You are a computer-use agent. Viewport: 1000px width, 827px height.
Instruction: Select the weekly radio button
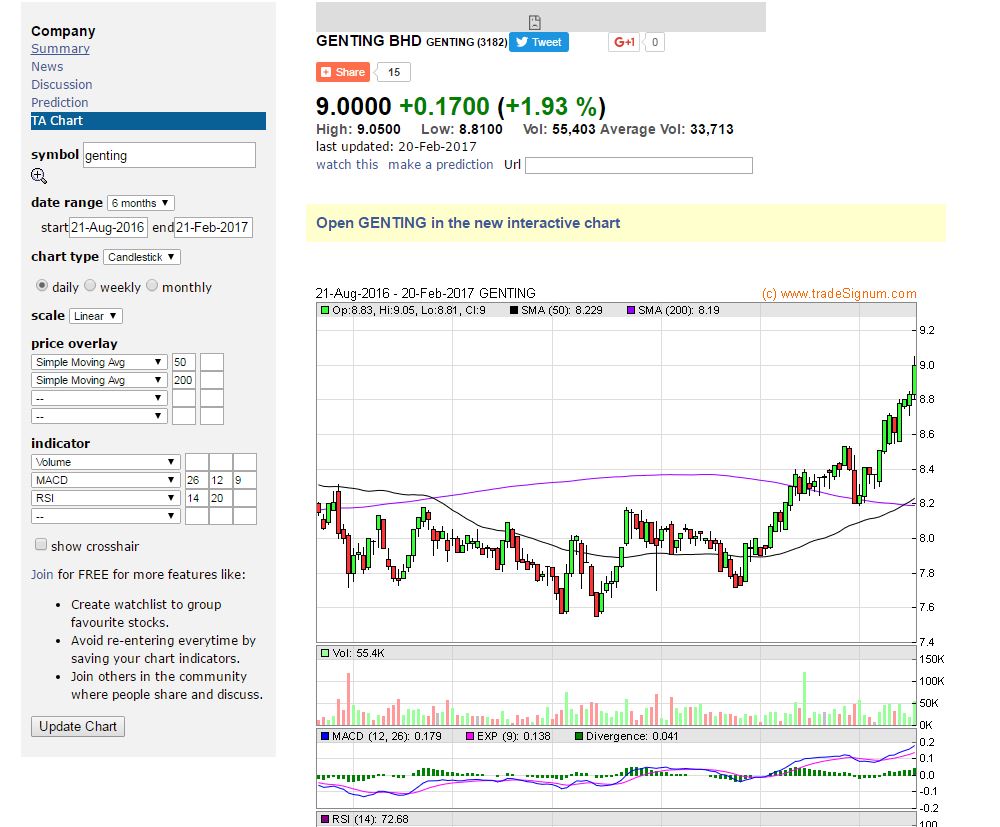coord(90,286)
